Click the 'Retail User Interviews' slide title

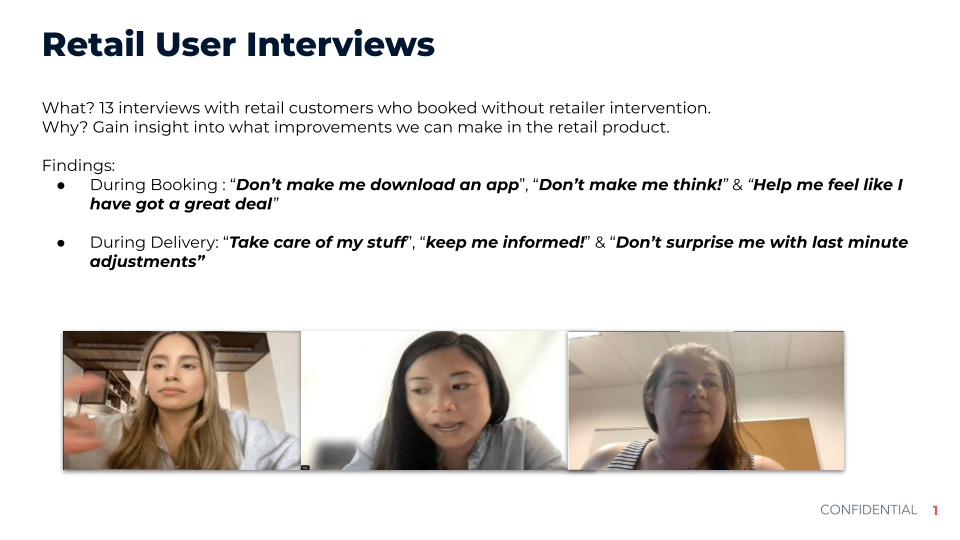click(x=238, y=45)
